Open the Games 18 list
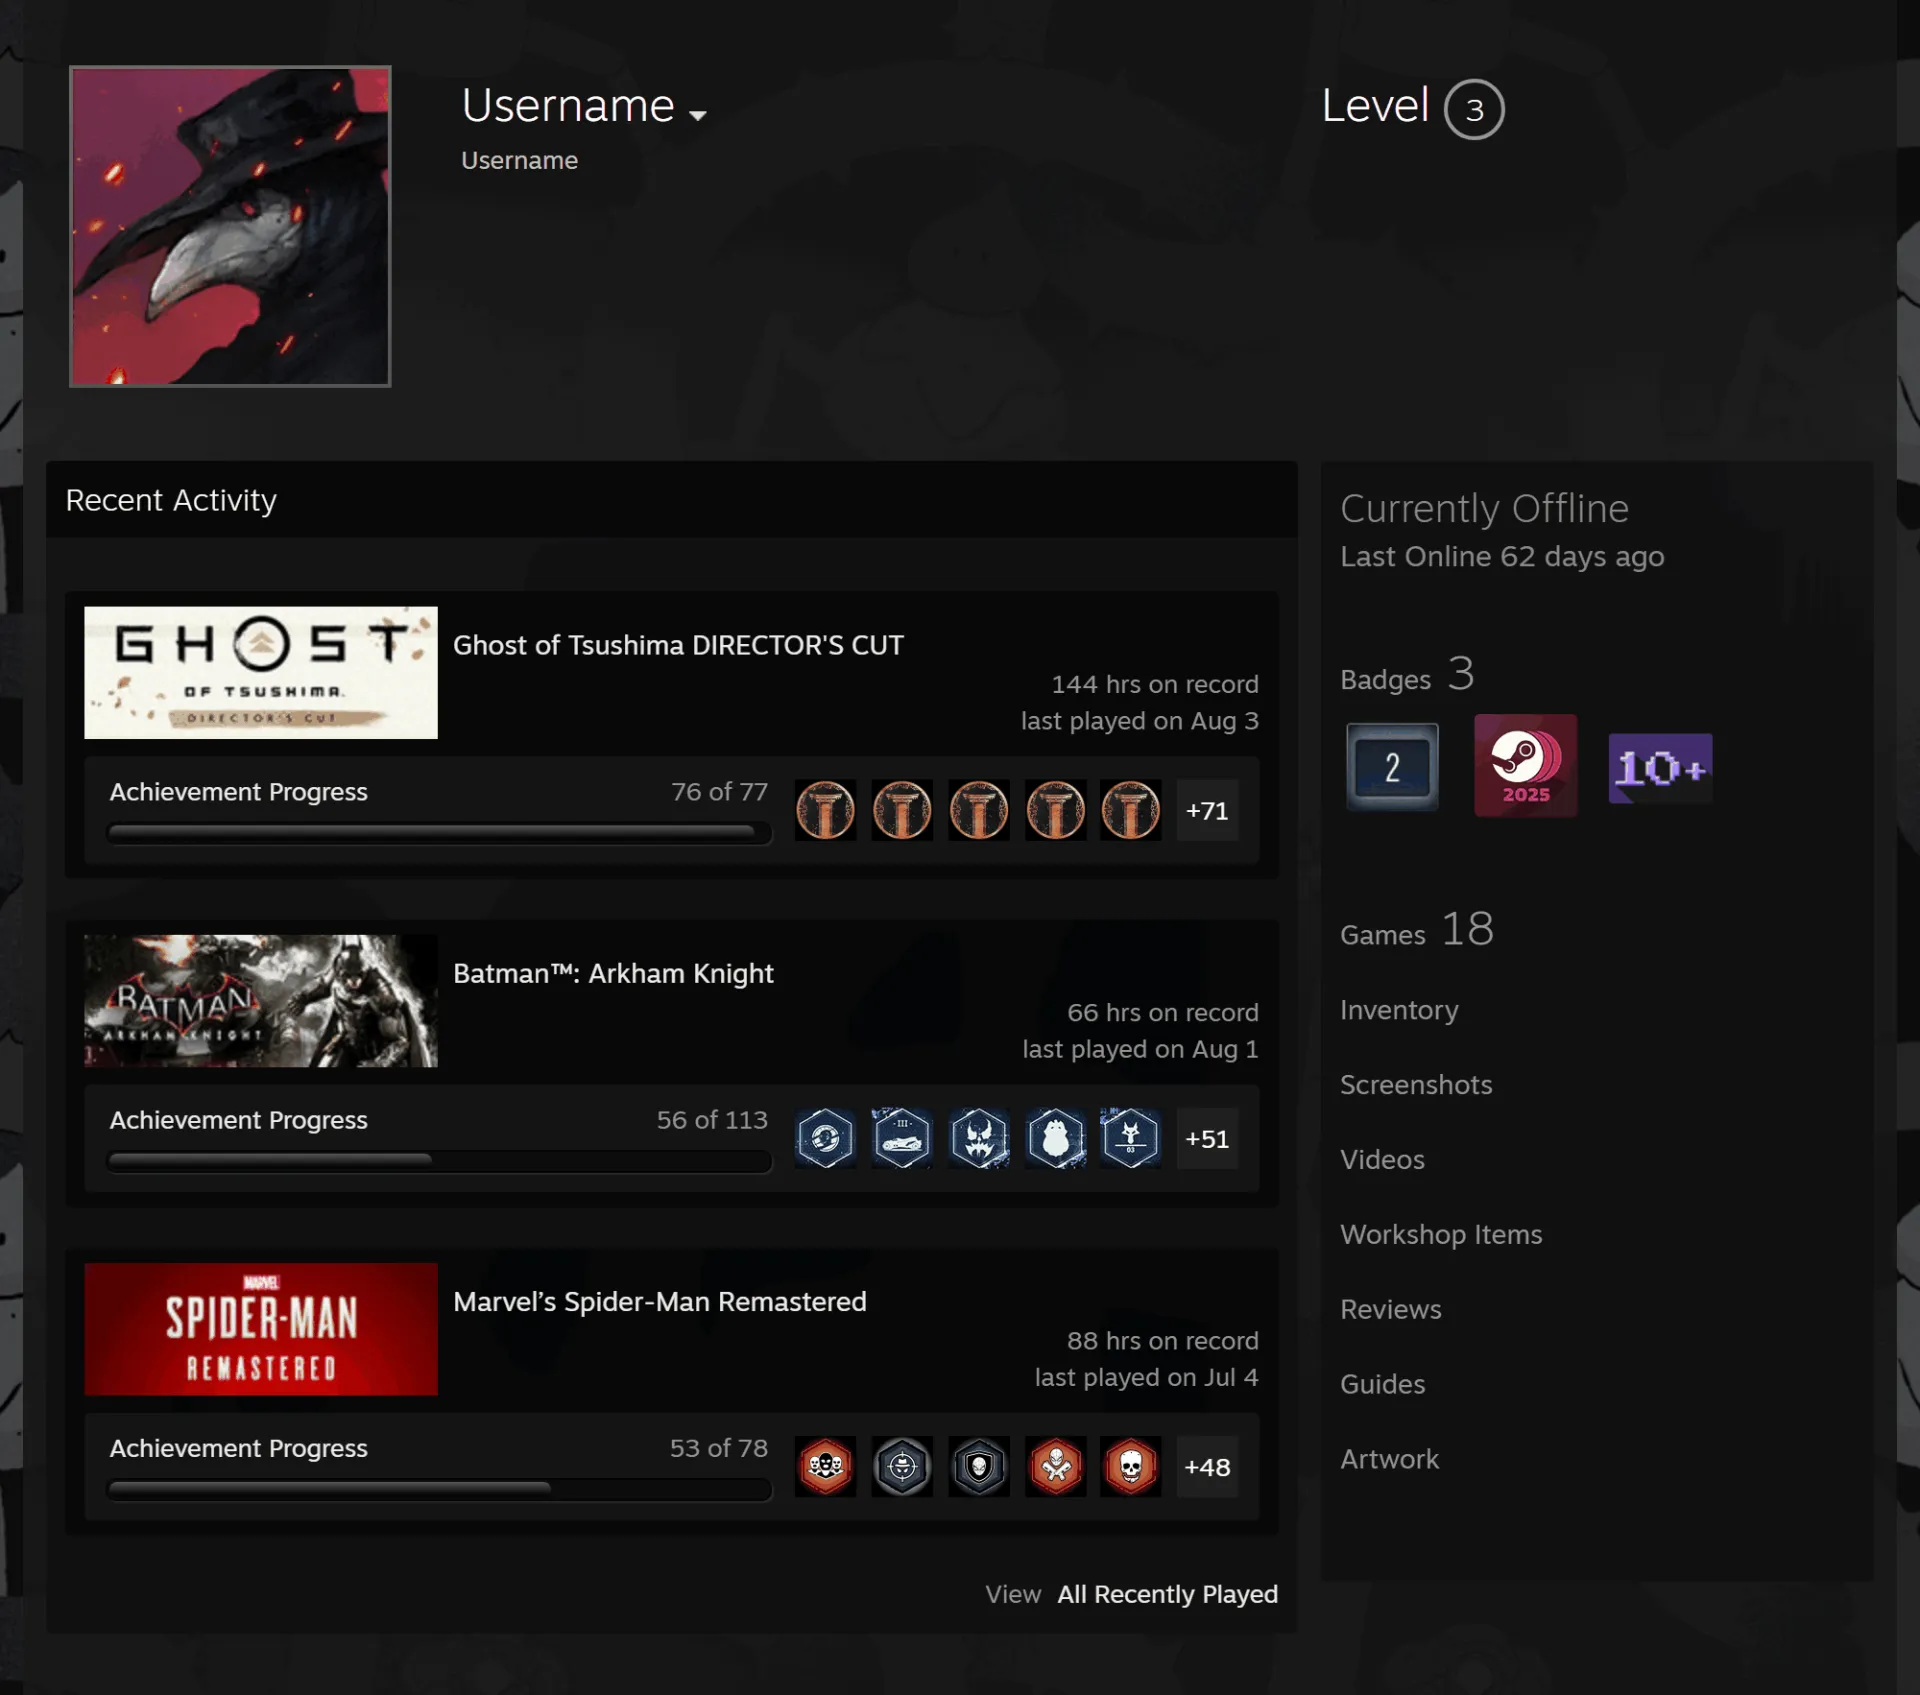This screenshot has width=1920, height=1695. (x=1417, y=930)
